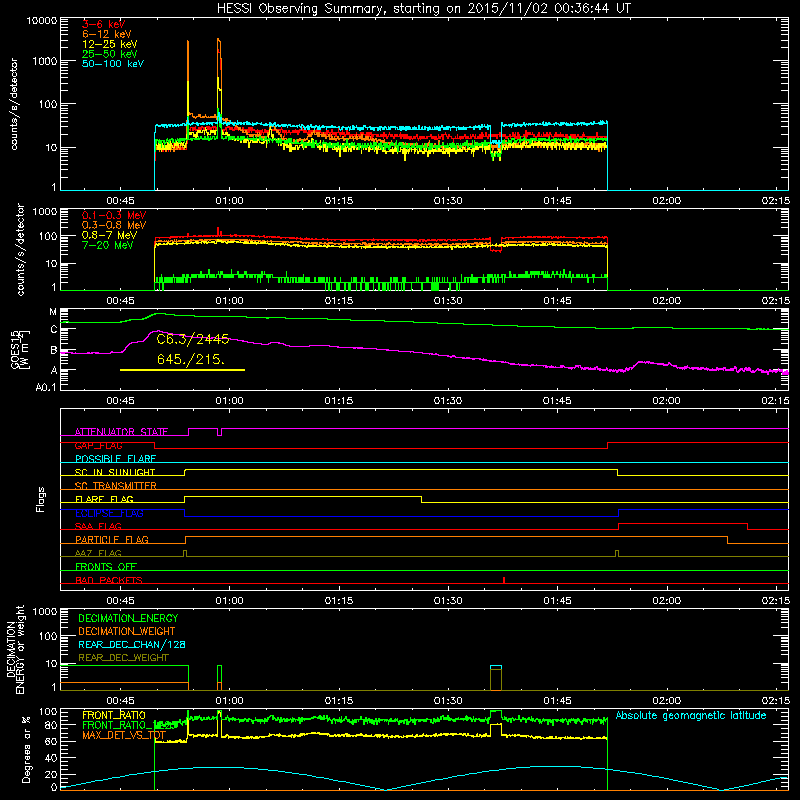Select the 'FLARE_FLAG' flag label
The width and height of the screenshot is (800, 800).
(x=104, y=499)
